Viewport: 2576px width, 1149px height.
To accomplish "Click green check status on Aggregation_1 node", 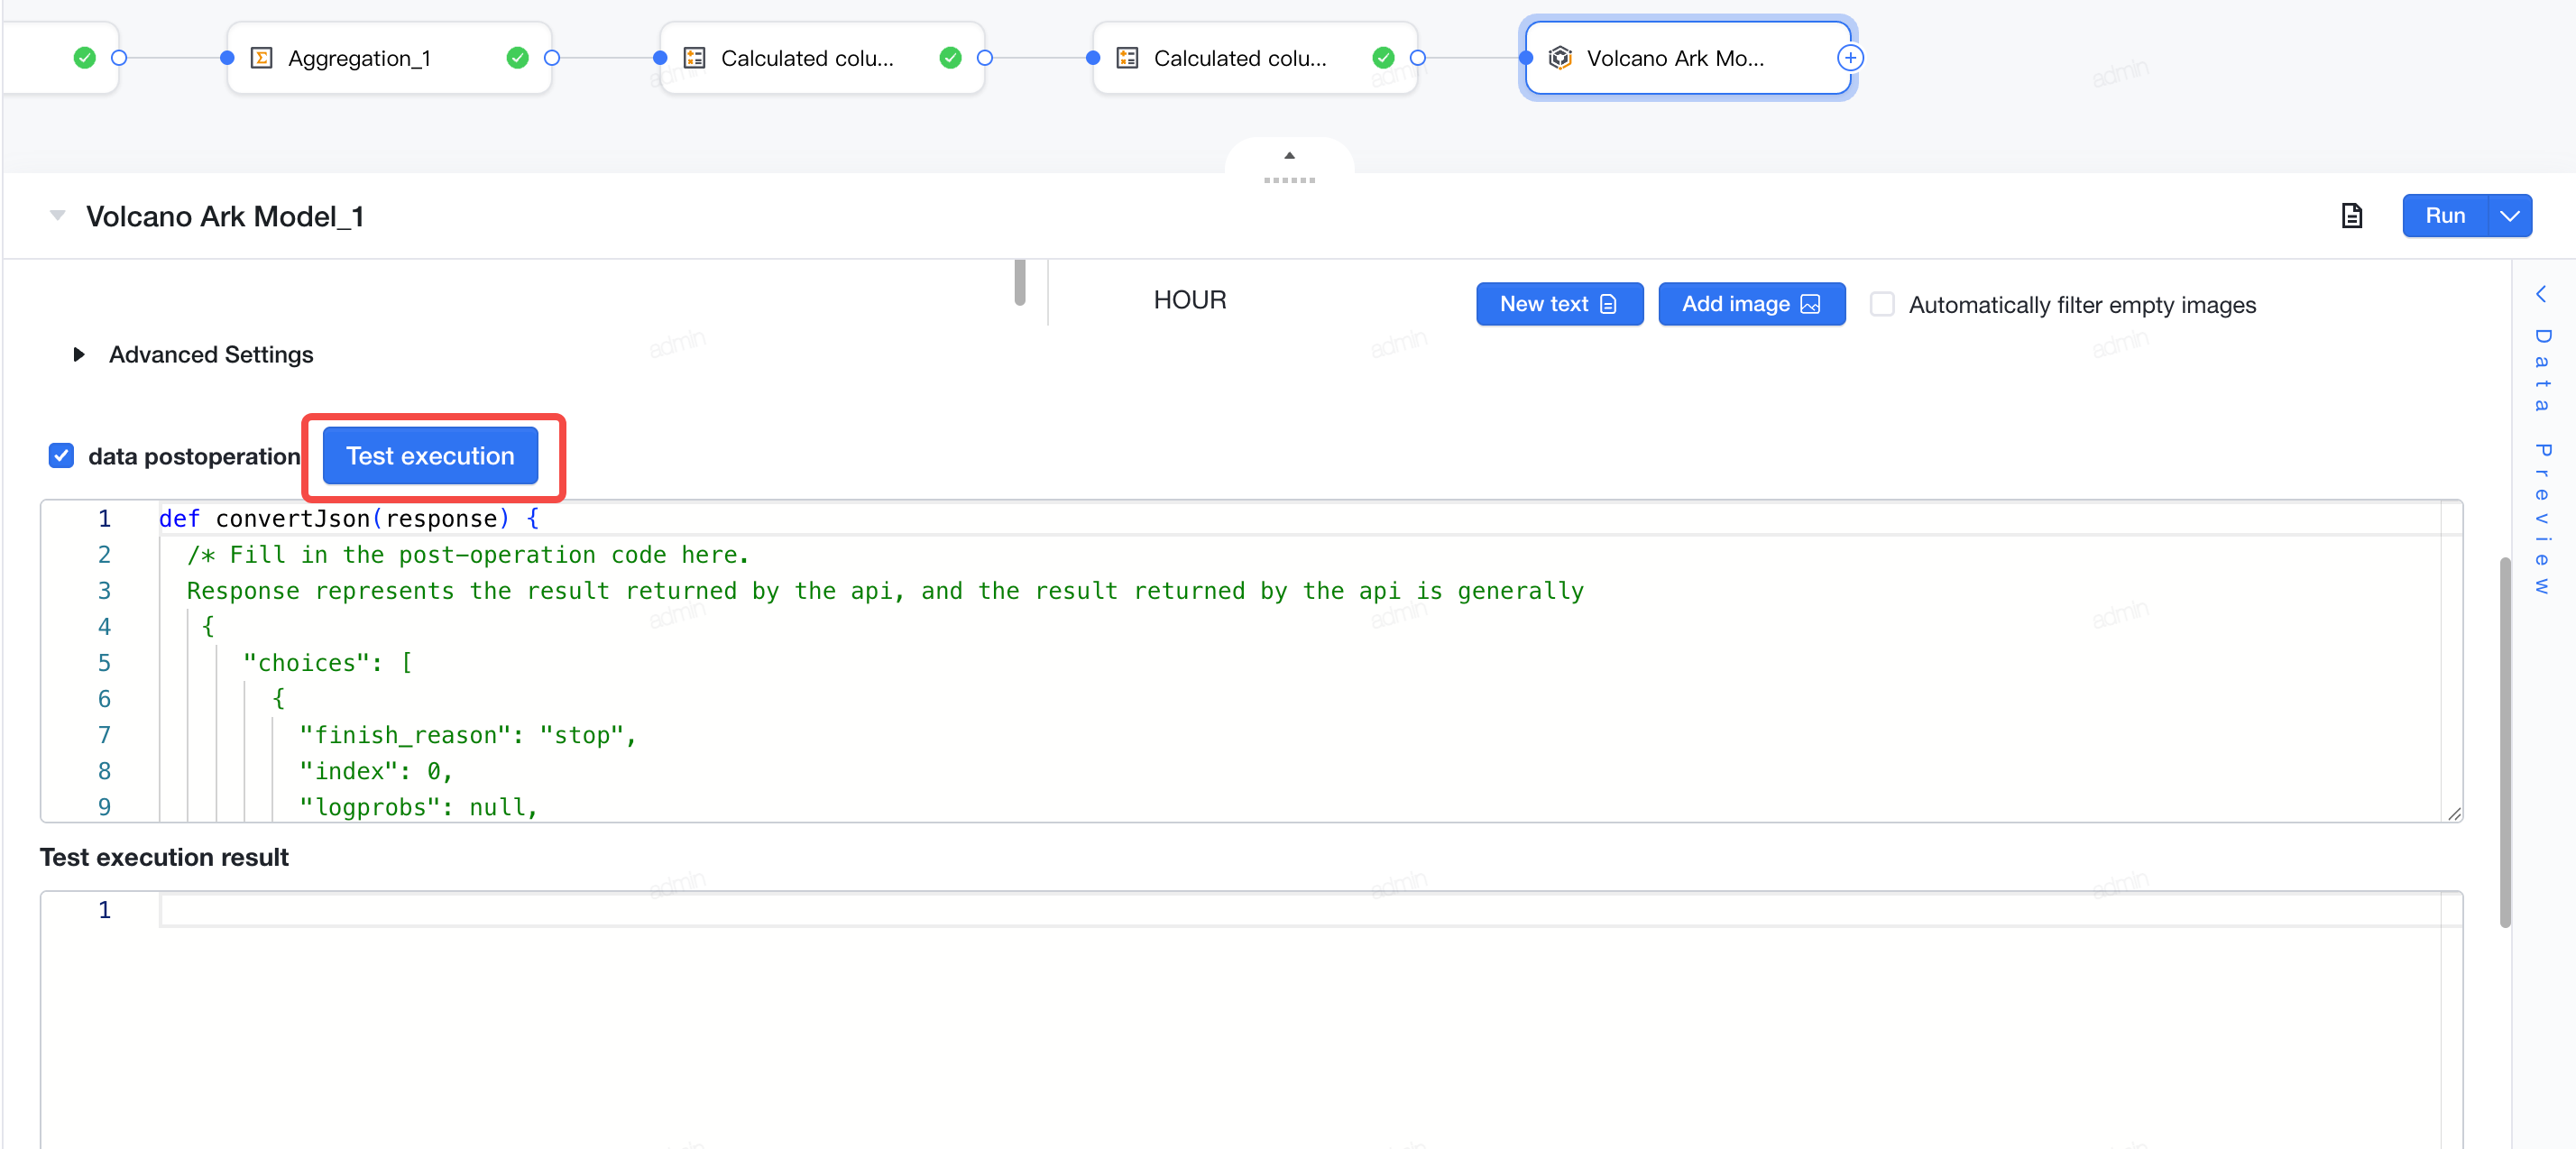I will coord(517,58).
